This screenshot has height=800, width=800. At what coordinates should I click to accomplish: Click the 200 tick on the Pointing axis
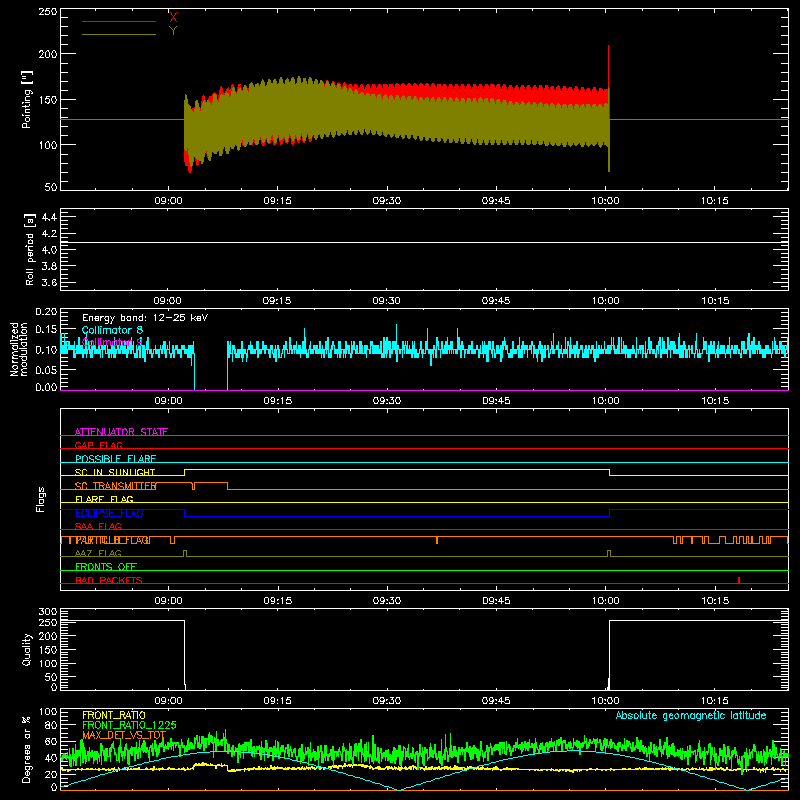point(48,54)
